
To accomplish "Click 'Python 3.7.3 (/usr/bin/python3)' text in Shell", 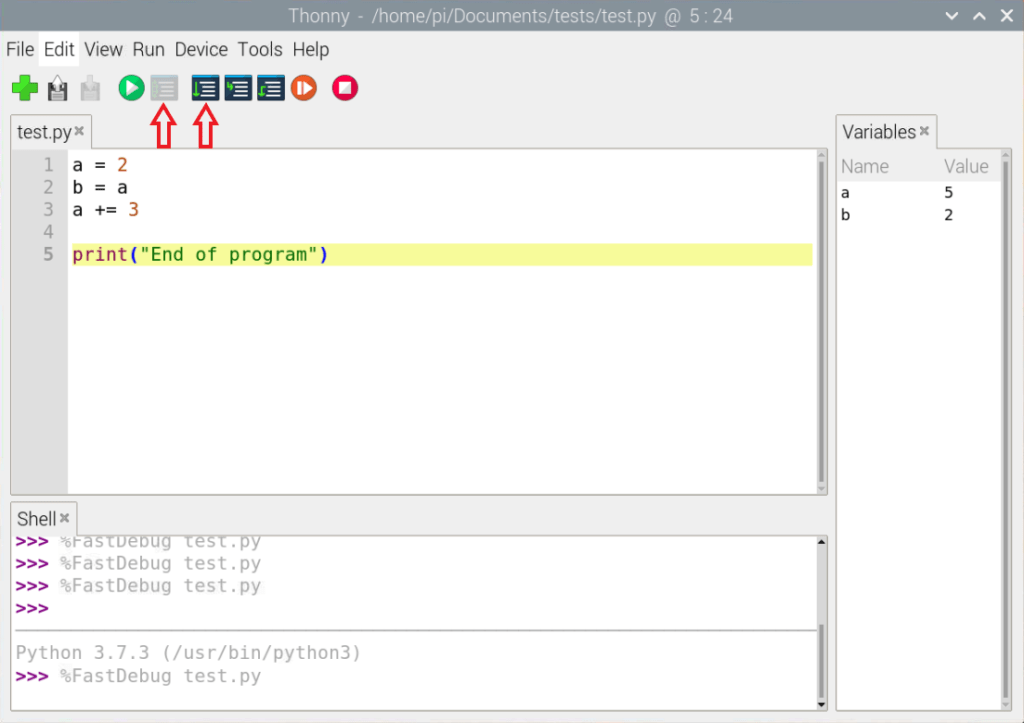I will (x=188, y=653).
